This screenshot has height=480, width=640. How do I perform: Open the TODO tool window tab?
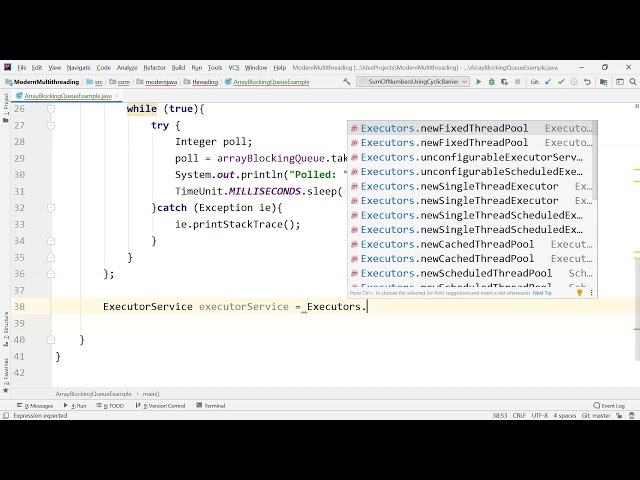(110, 406)
